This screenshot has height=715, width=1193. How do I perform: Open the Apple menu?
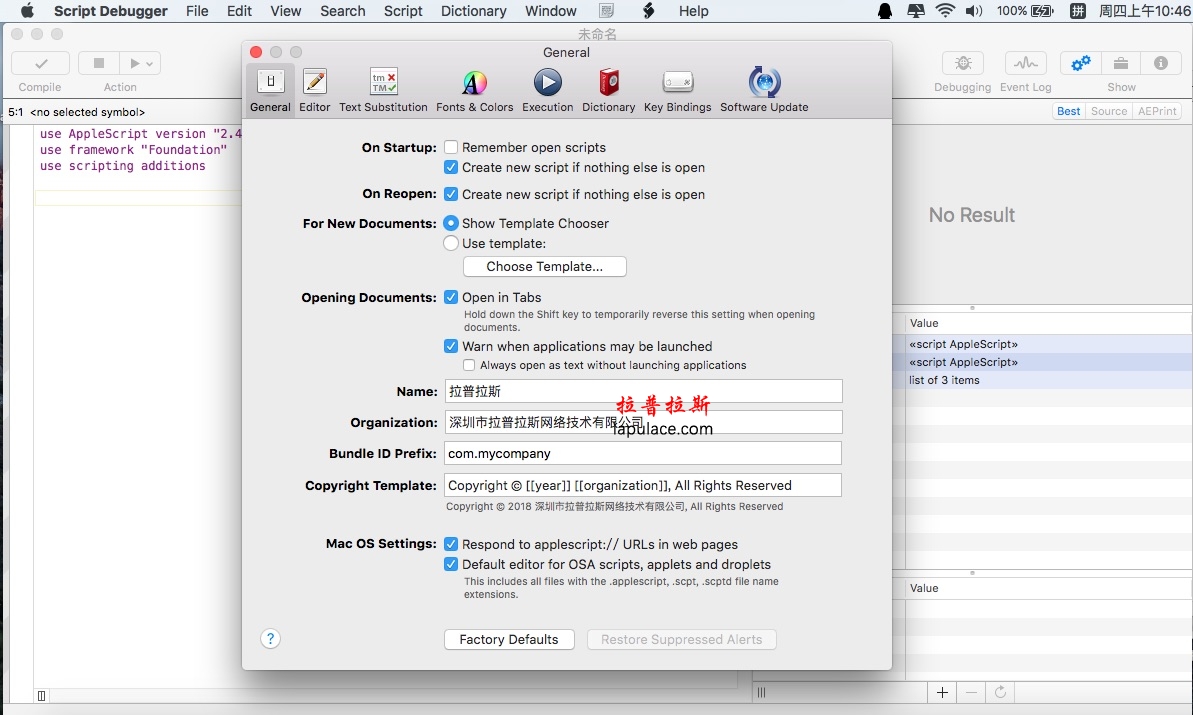pyautogui.click(x=27, y=11)
